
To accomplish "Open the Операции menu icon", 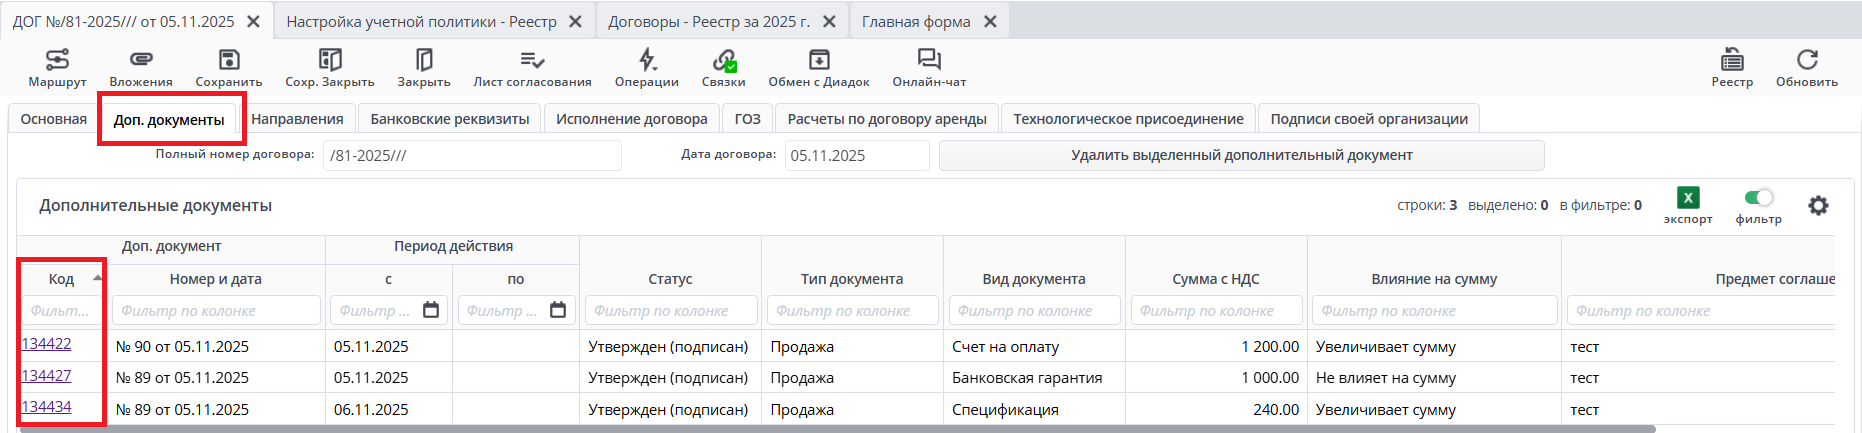I will [647, 61].
